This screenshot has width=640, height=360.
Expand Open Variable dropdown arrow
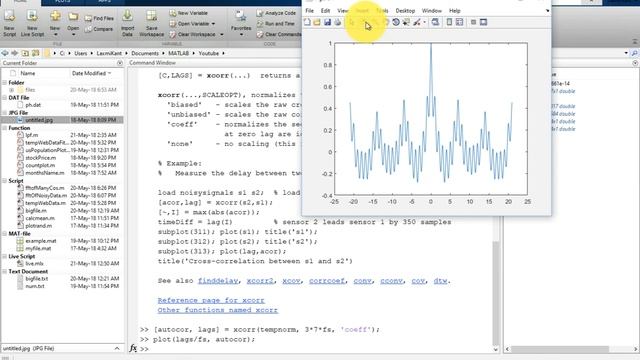[x=213, y=24]
